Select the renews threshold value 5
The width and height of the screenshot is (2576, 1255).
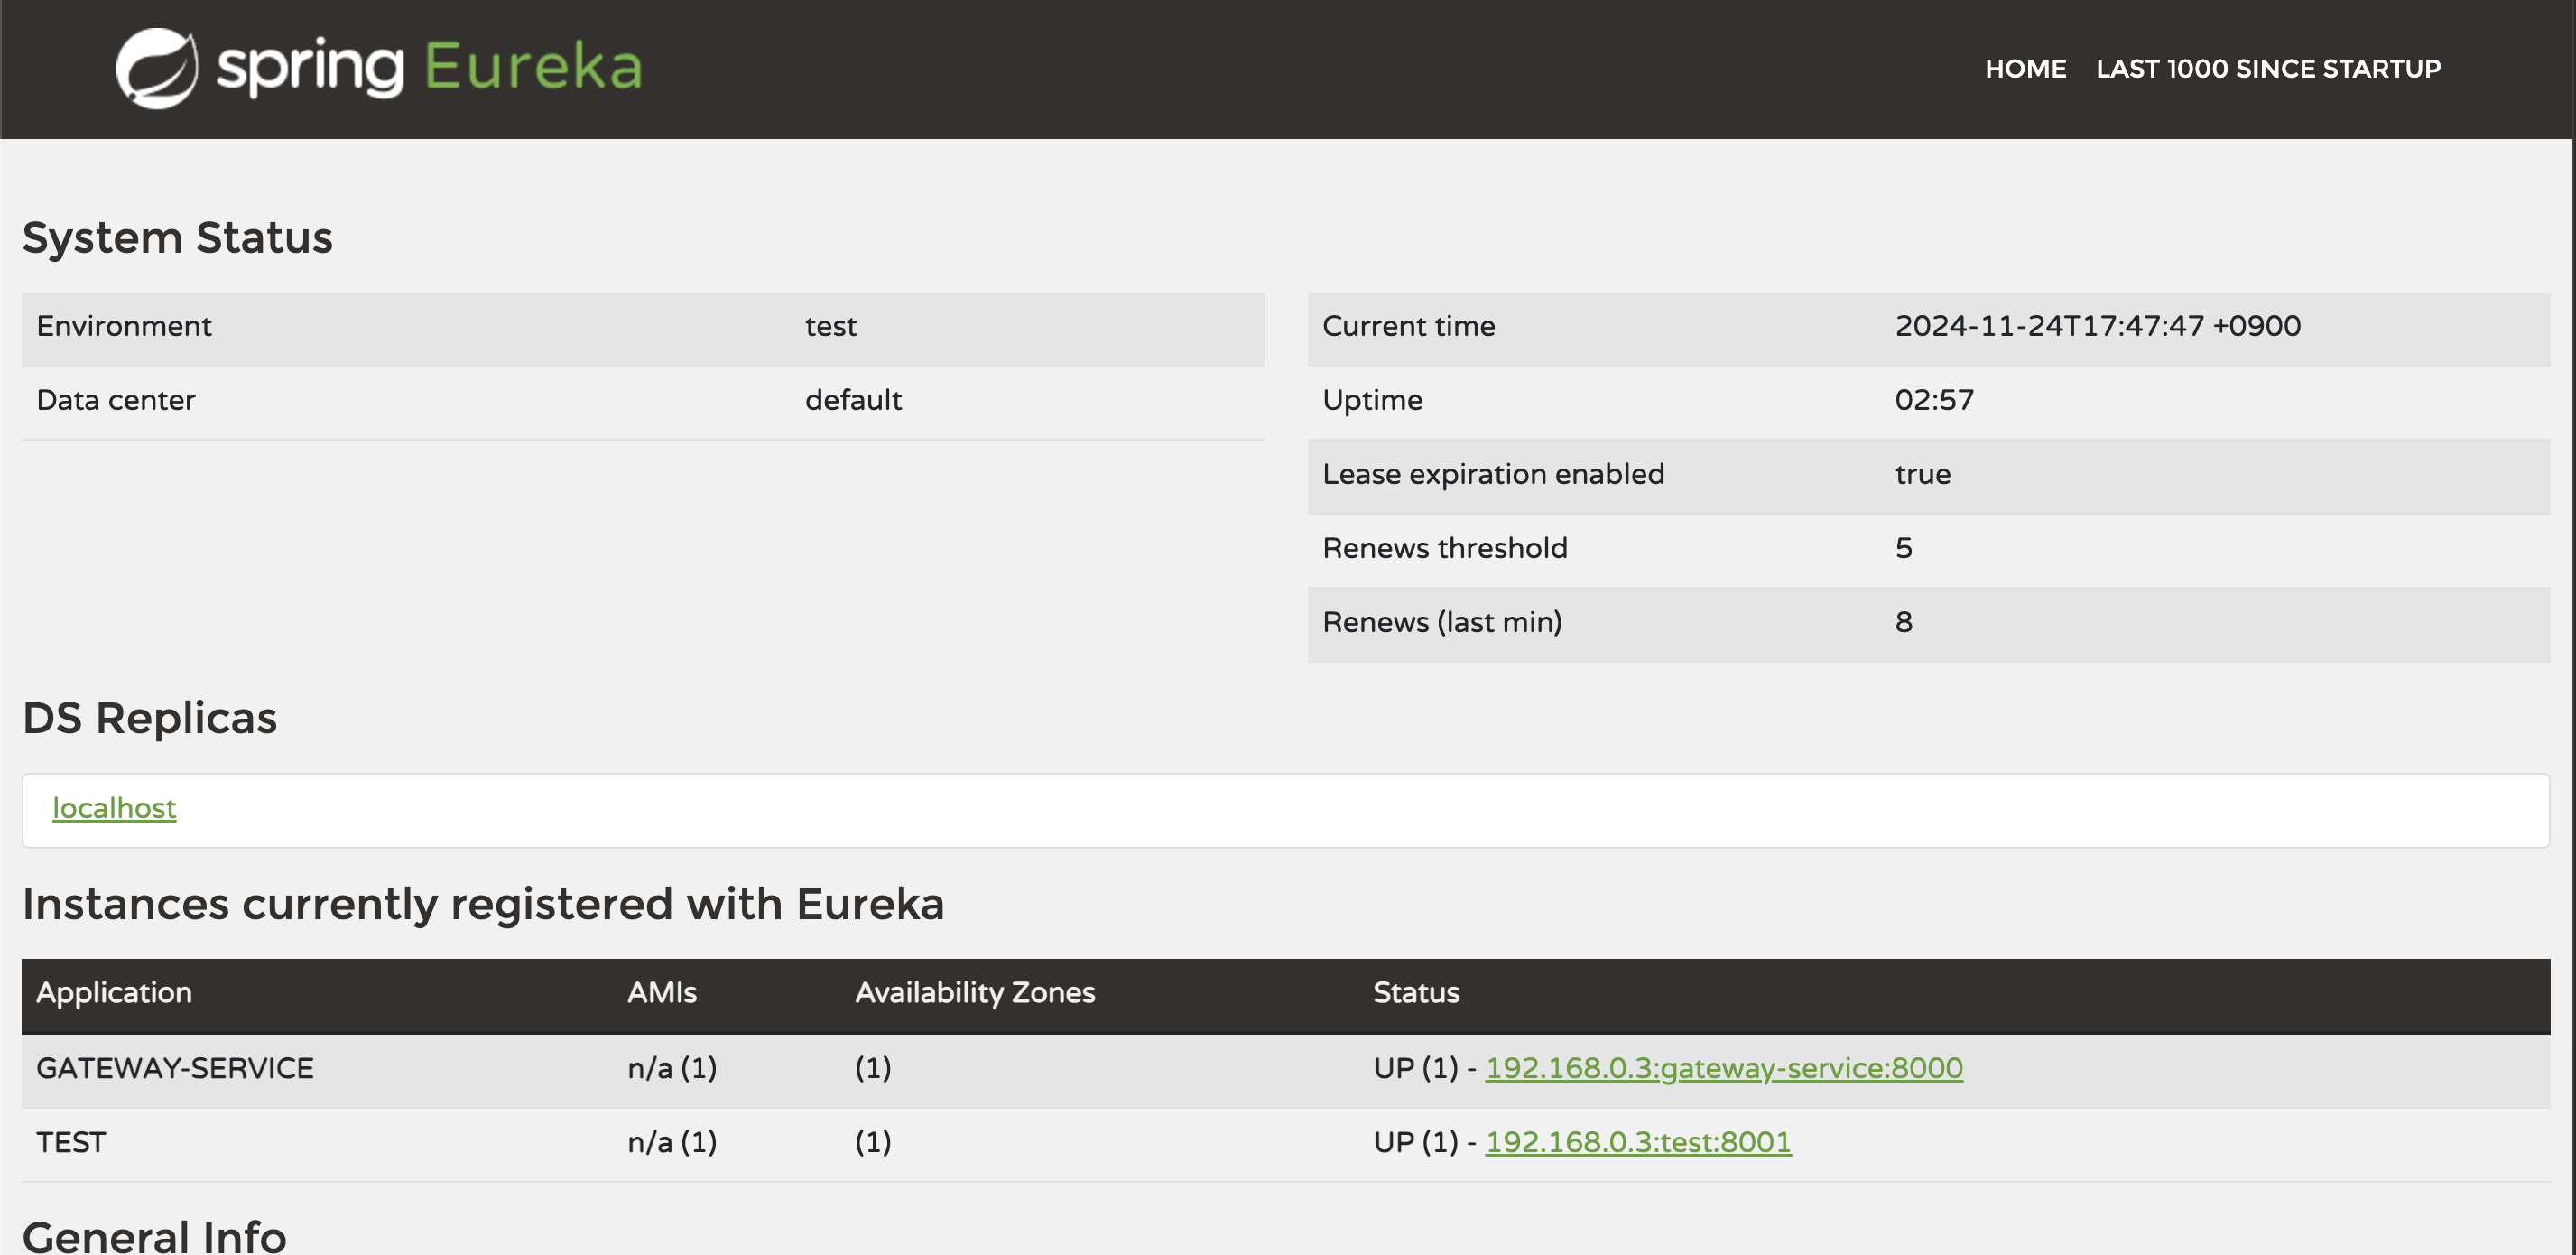click(1904, 548)
